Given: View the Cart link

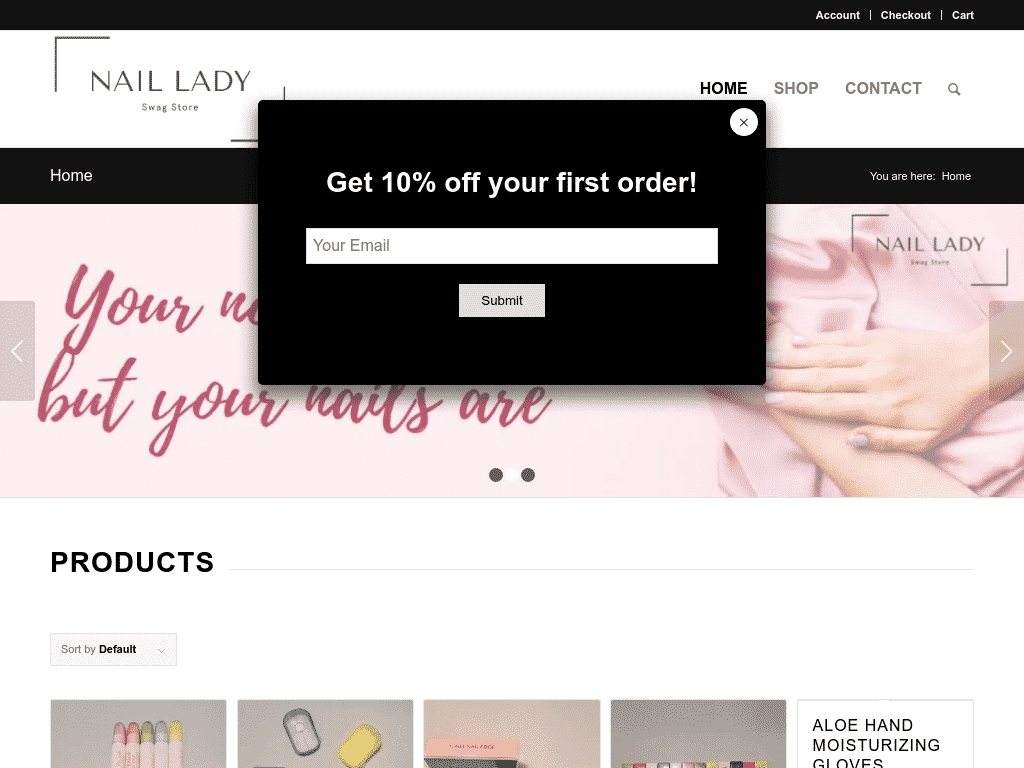Looking at the screenshot, I should [962, 15].
